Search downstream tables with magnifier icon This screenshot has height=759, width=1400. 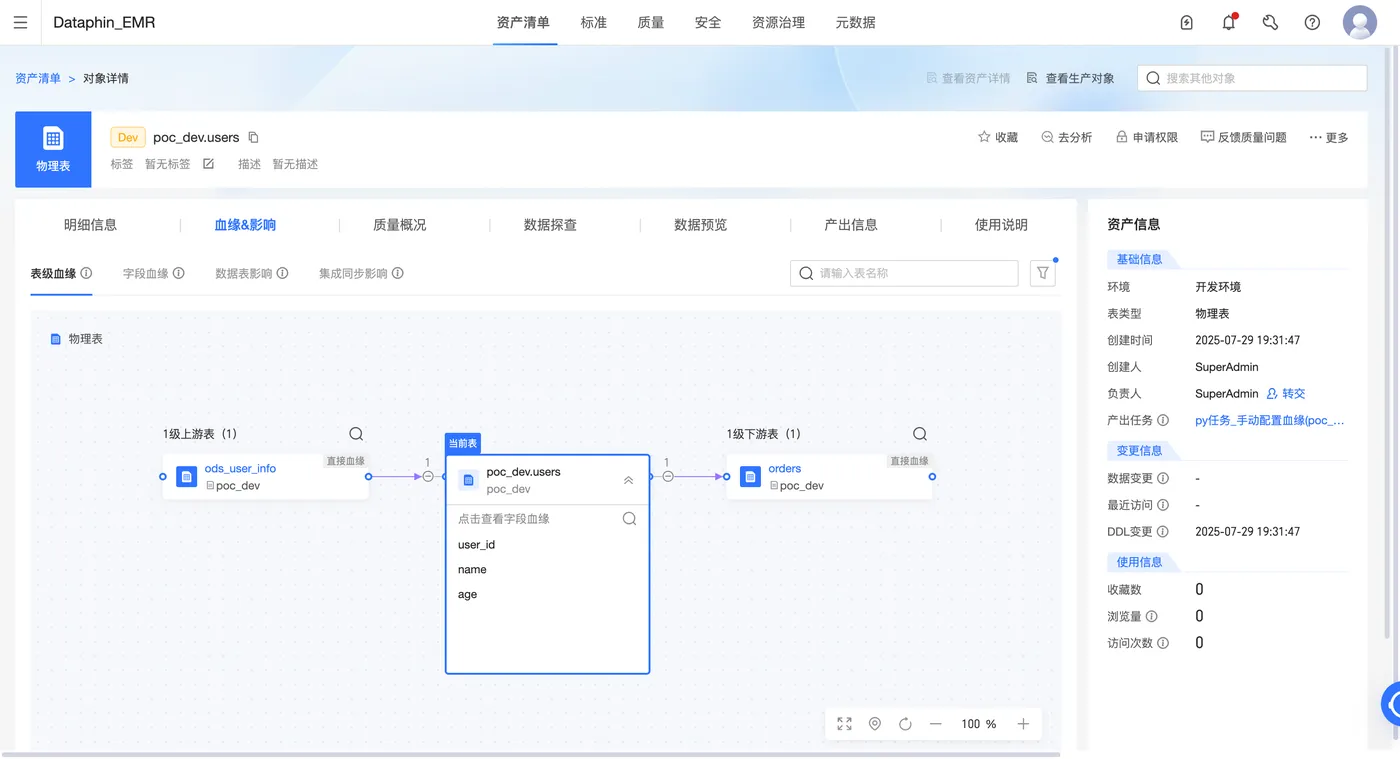(920, 434)
